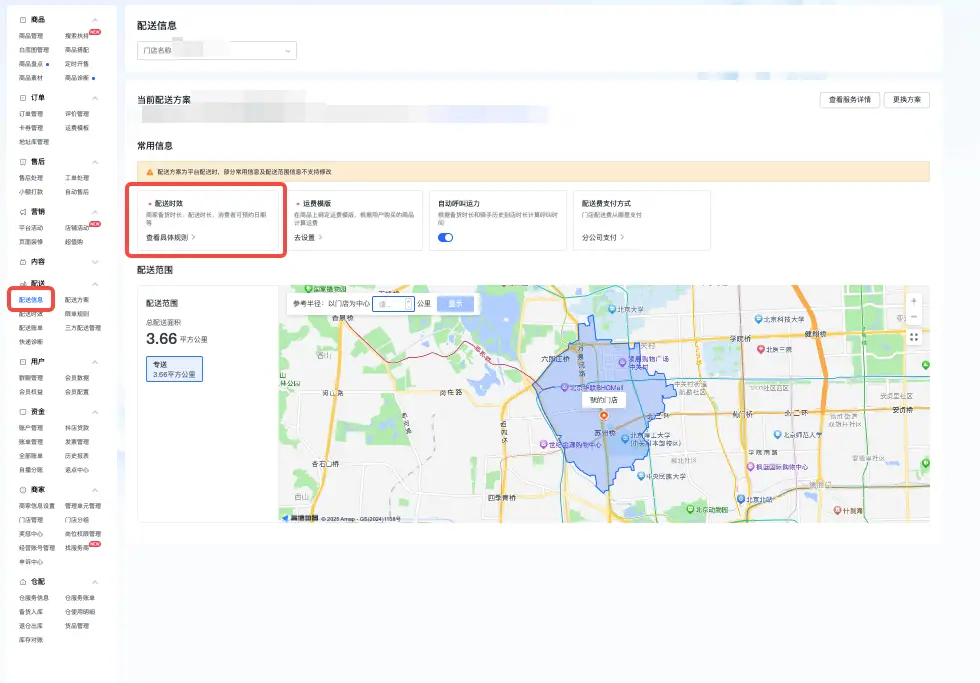The image size is (980, 683).
Task: Open 会员数据 in the sidebar
Action: pos(77,378)
